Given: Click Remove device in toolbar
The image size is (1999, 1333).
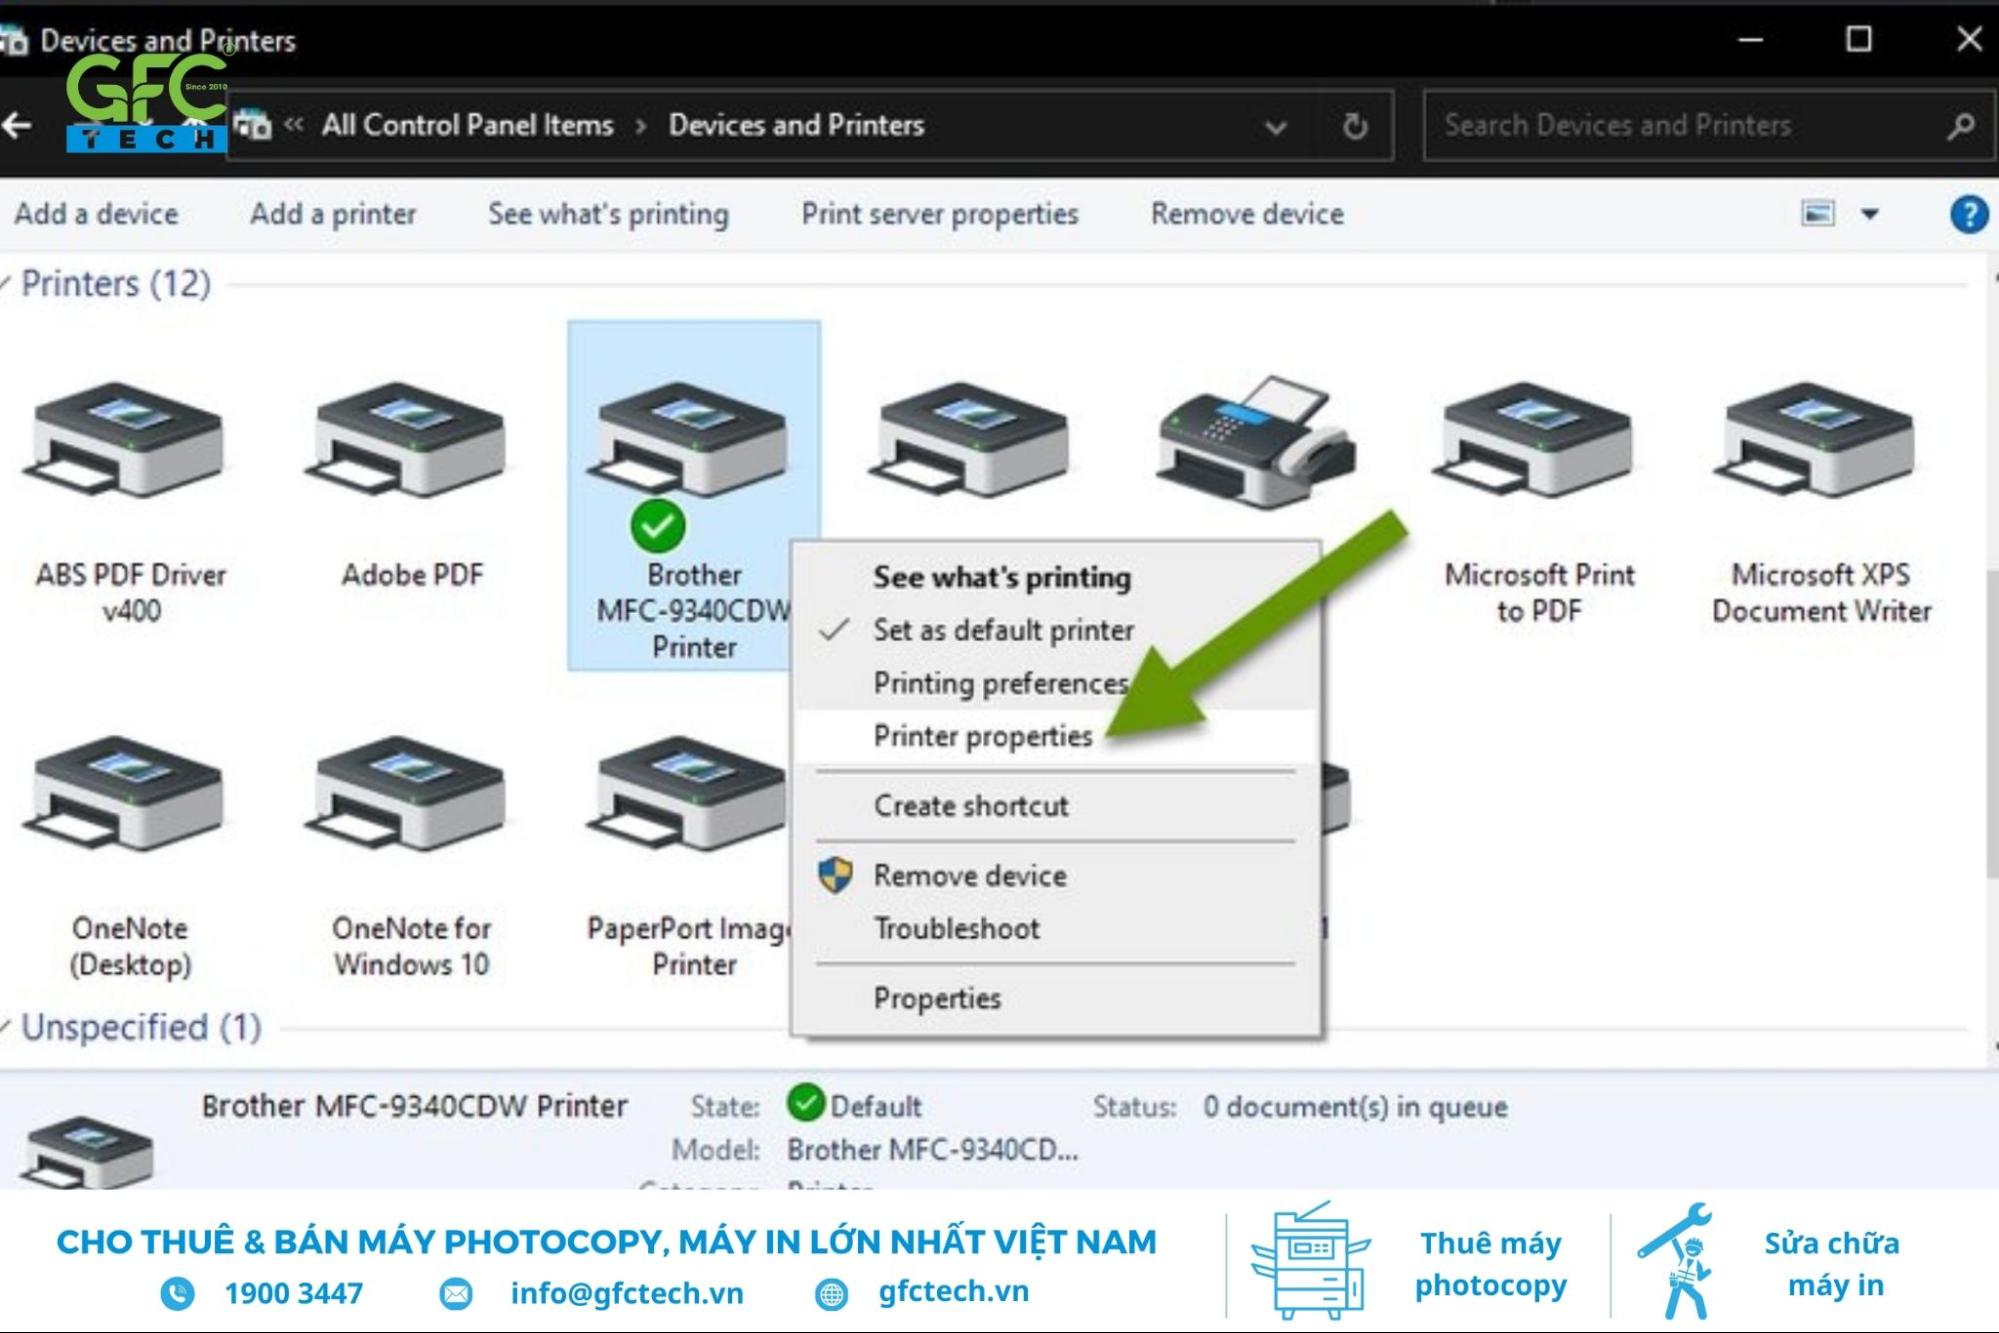Looking at the screenshot, I should point(1247,214).
